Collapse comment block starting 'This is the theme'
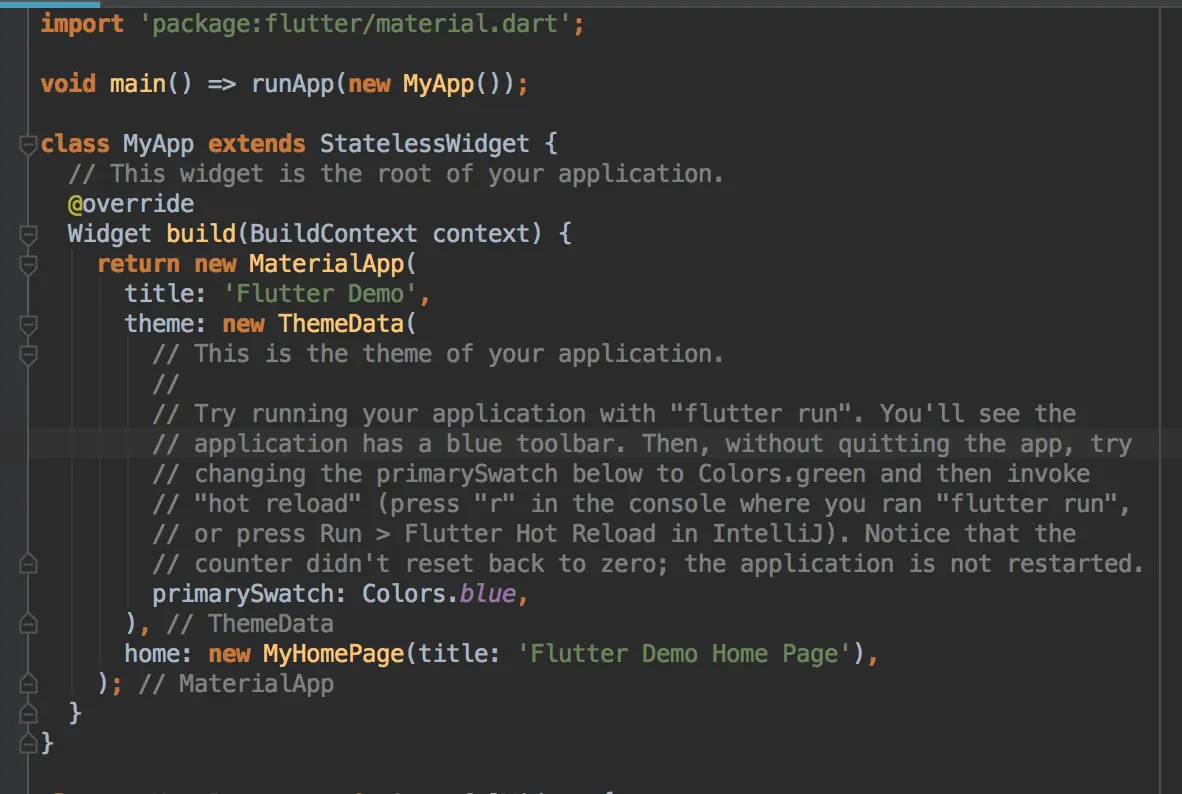 coord(28,355)
